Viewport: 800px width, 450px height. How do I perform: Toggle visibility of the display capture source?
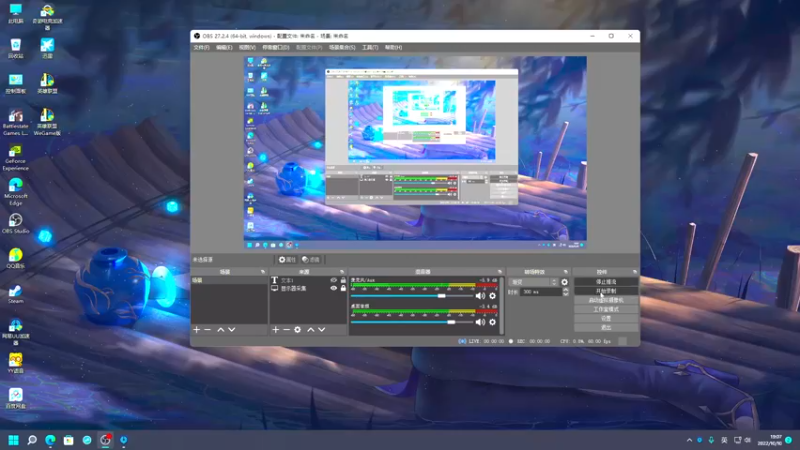(333, 288)
